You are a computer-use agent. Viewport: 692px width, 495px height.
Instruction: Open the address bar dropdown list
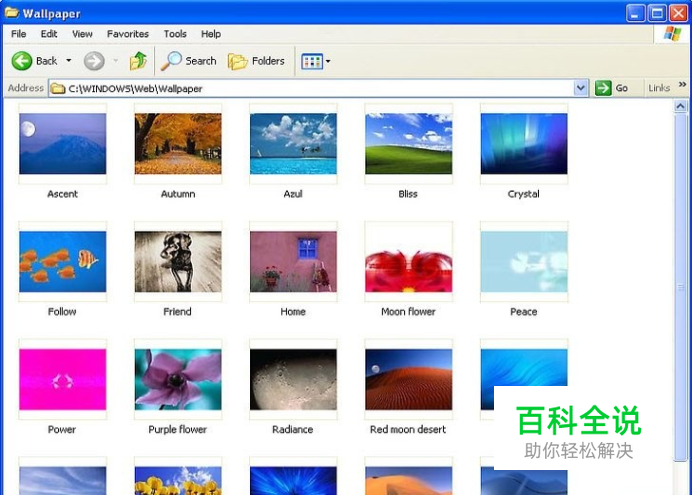pos(581,88)
